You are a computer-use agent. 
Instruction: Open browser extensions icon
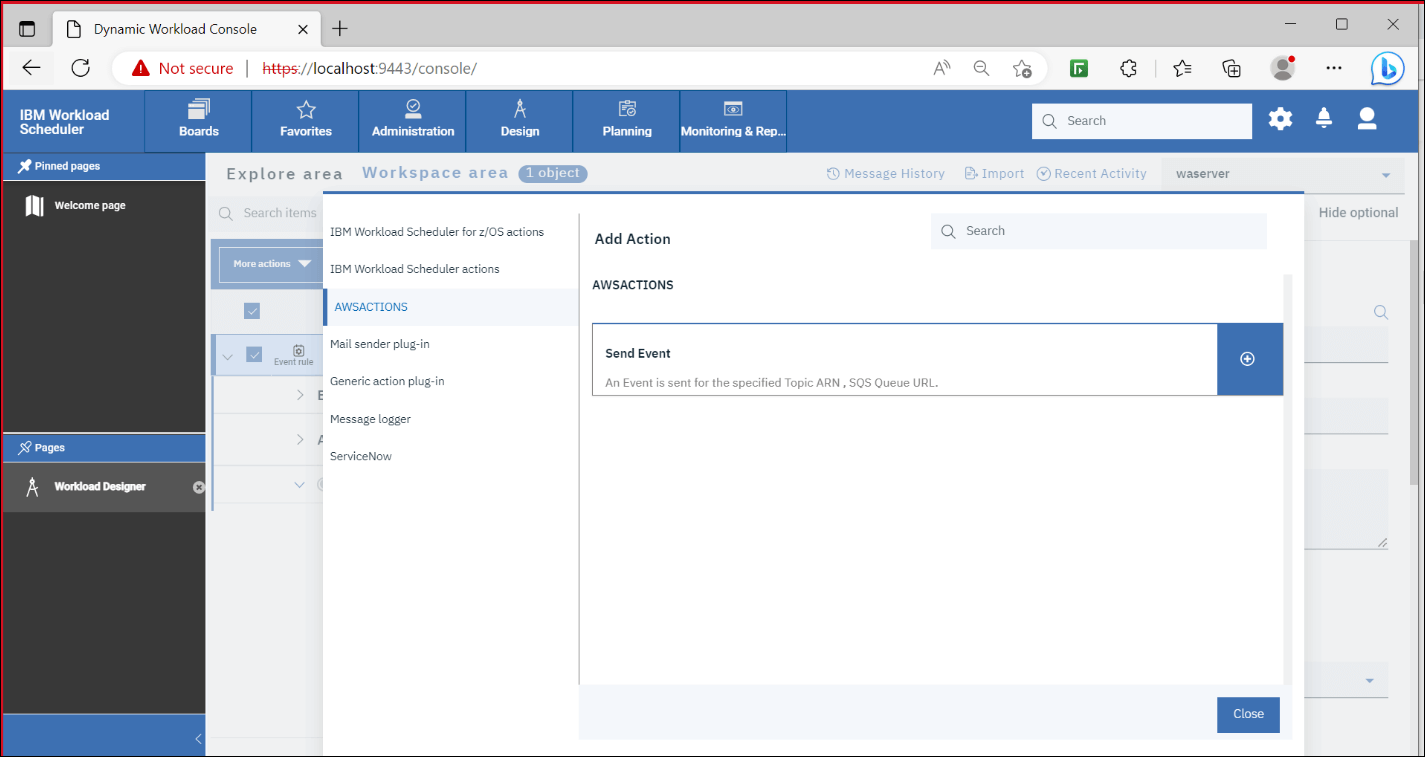tap(1128, 68)
